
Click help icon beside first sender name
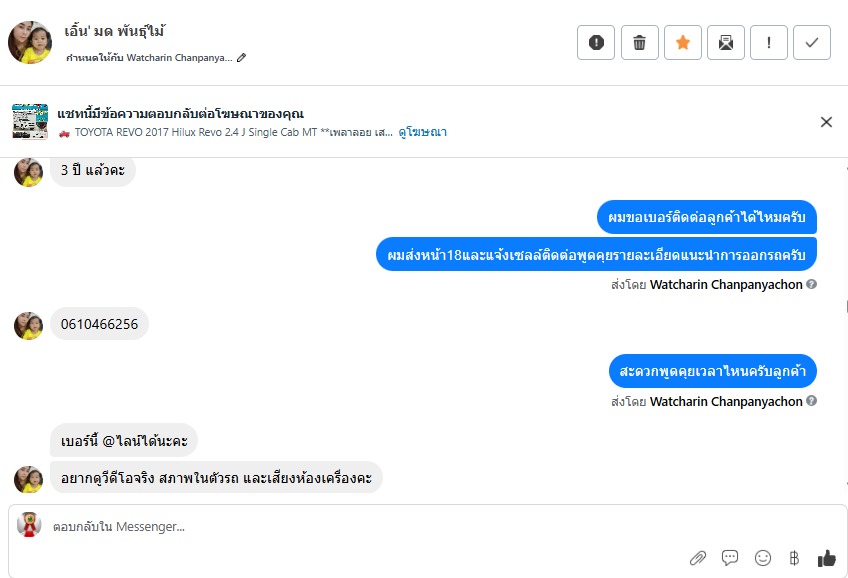(x=812, y=284)
